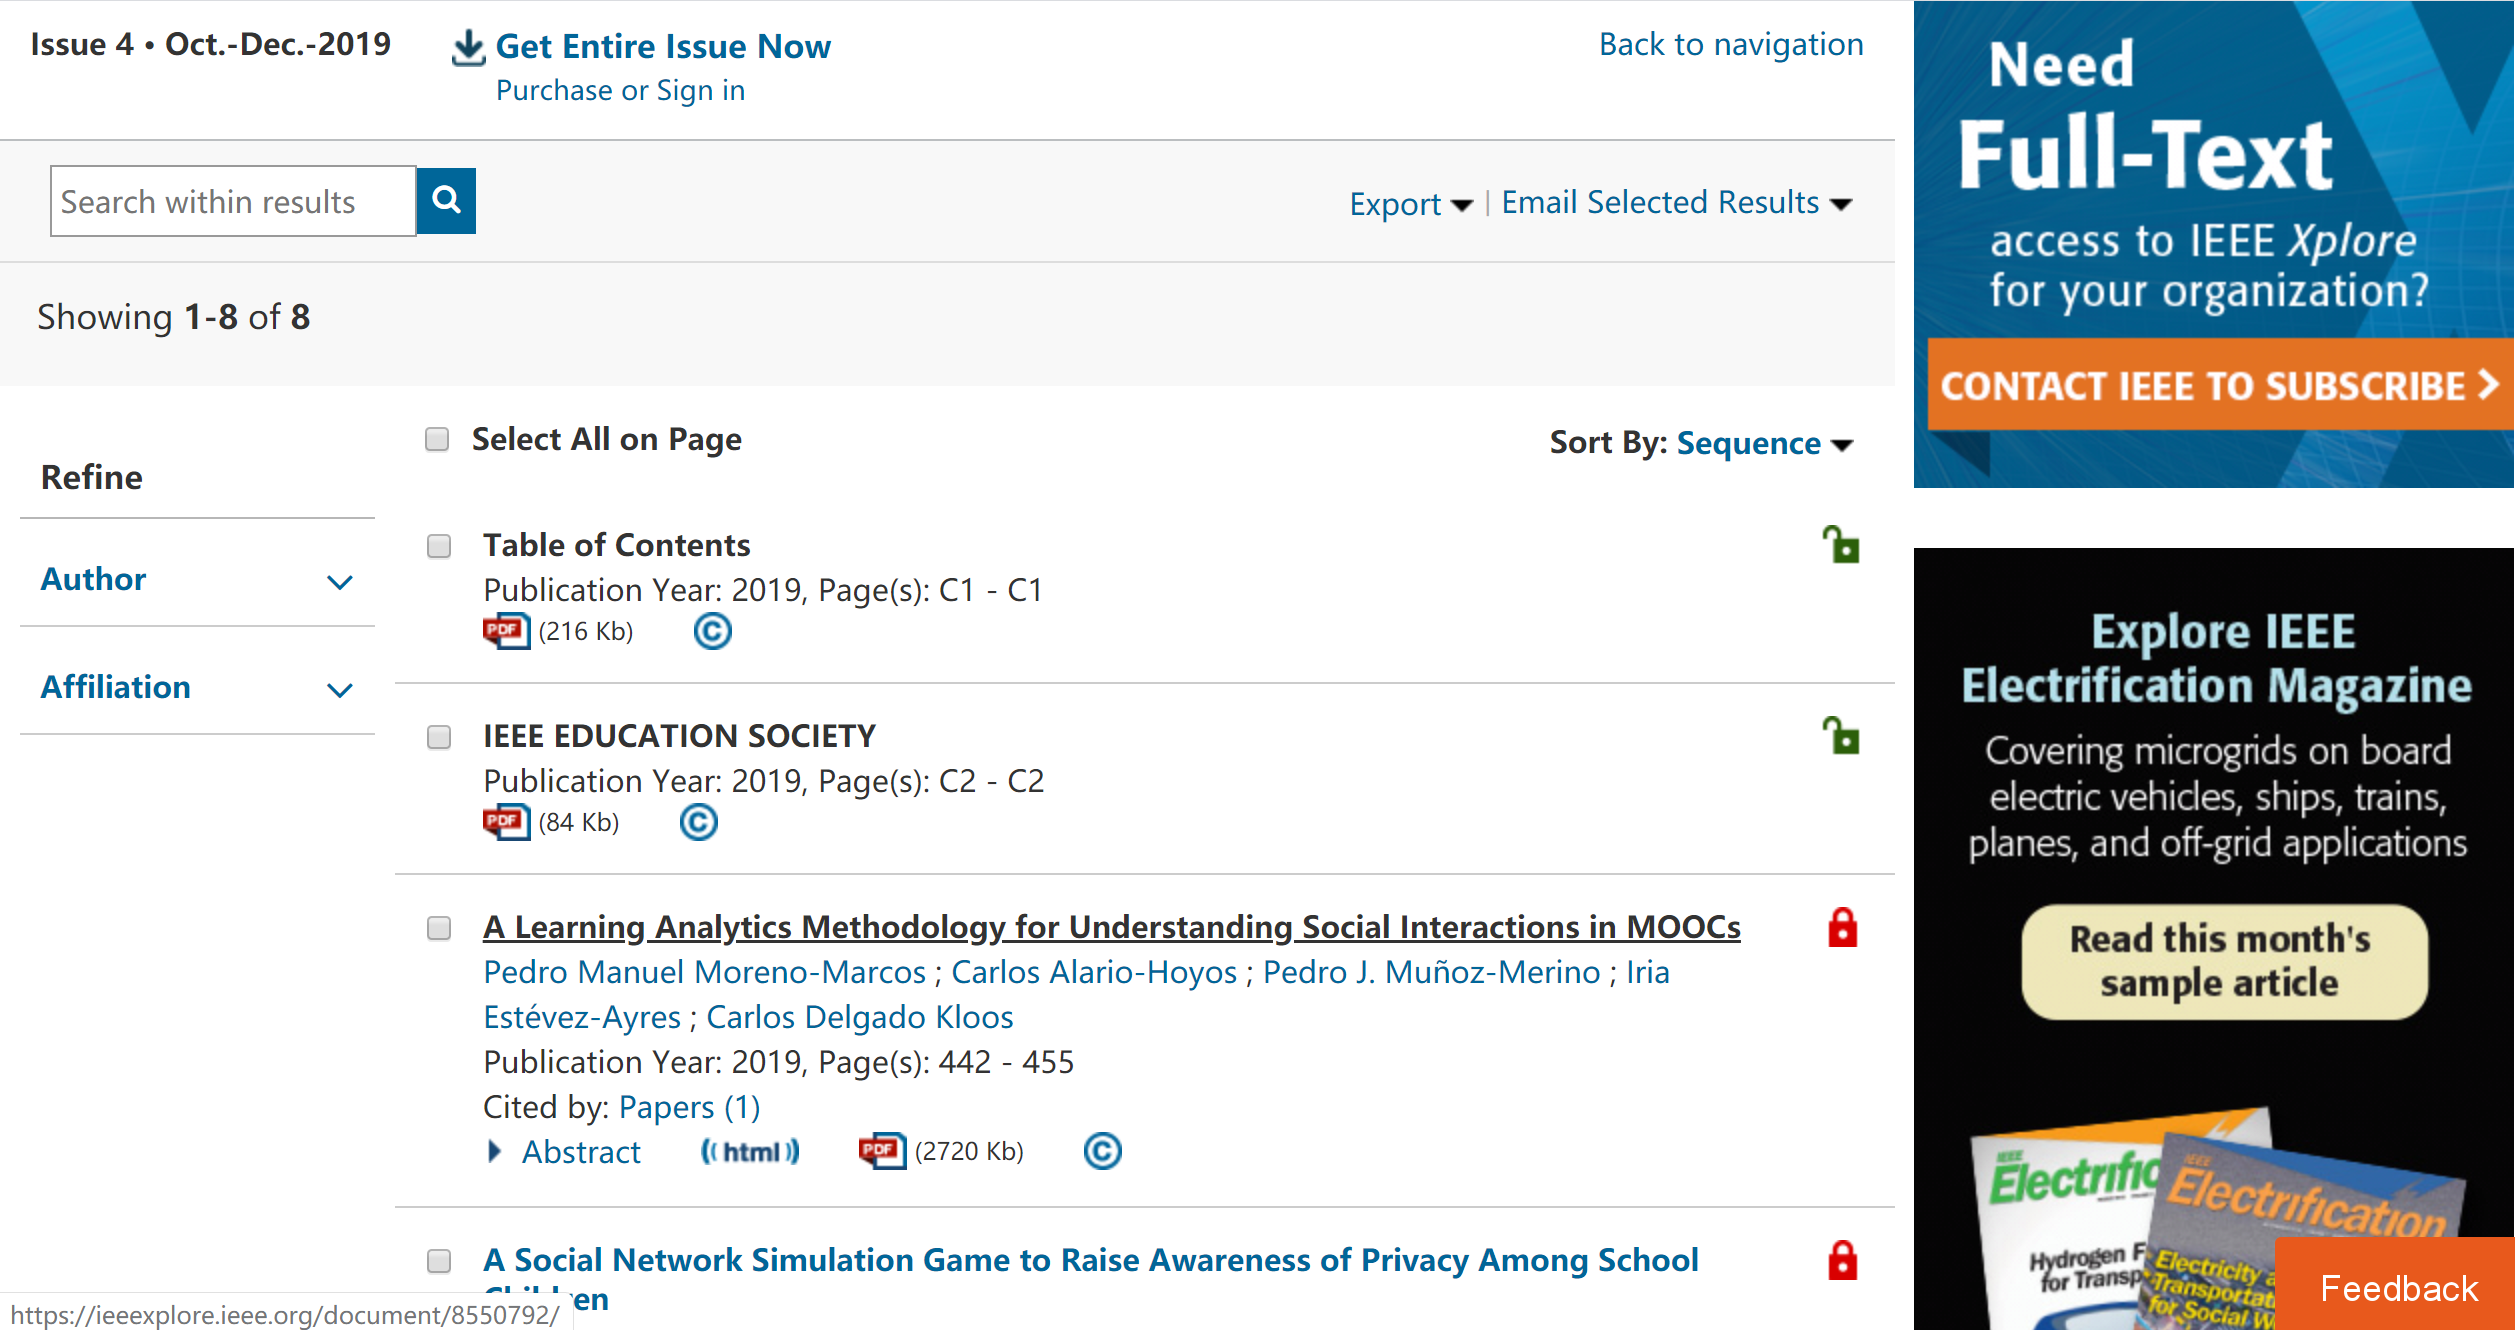Open PDF icon for Table of Contents

pos(506,631)
